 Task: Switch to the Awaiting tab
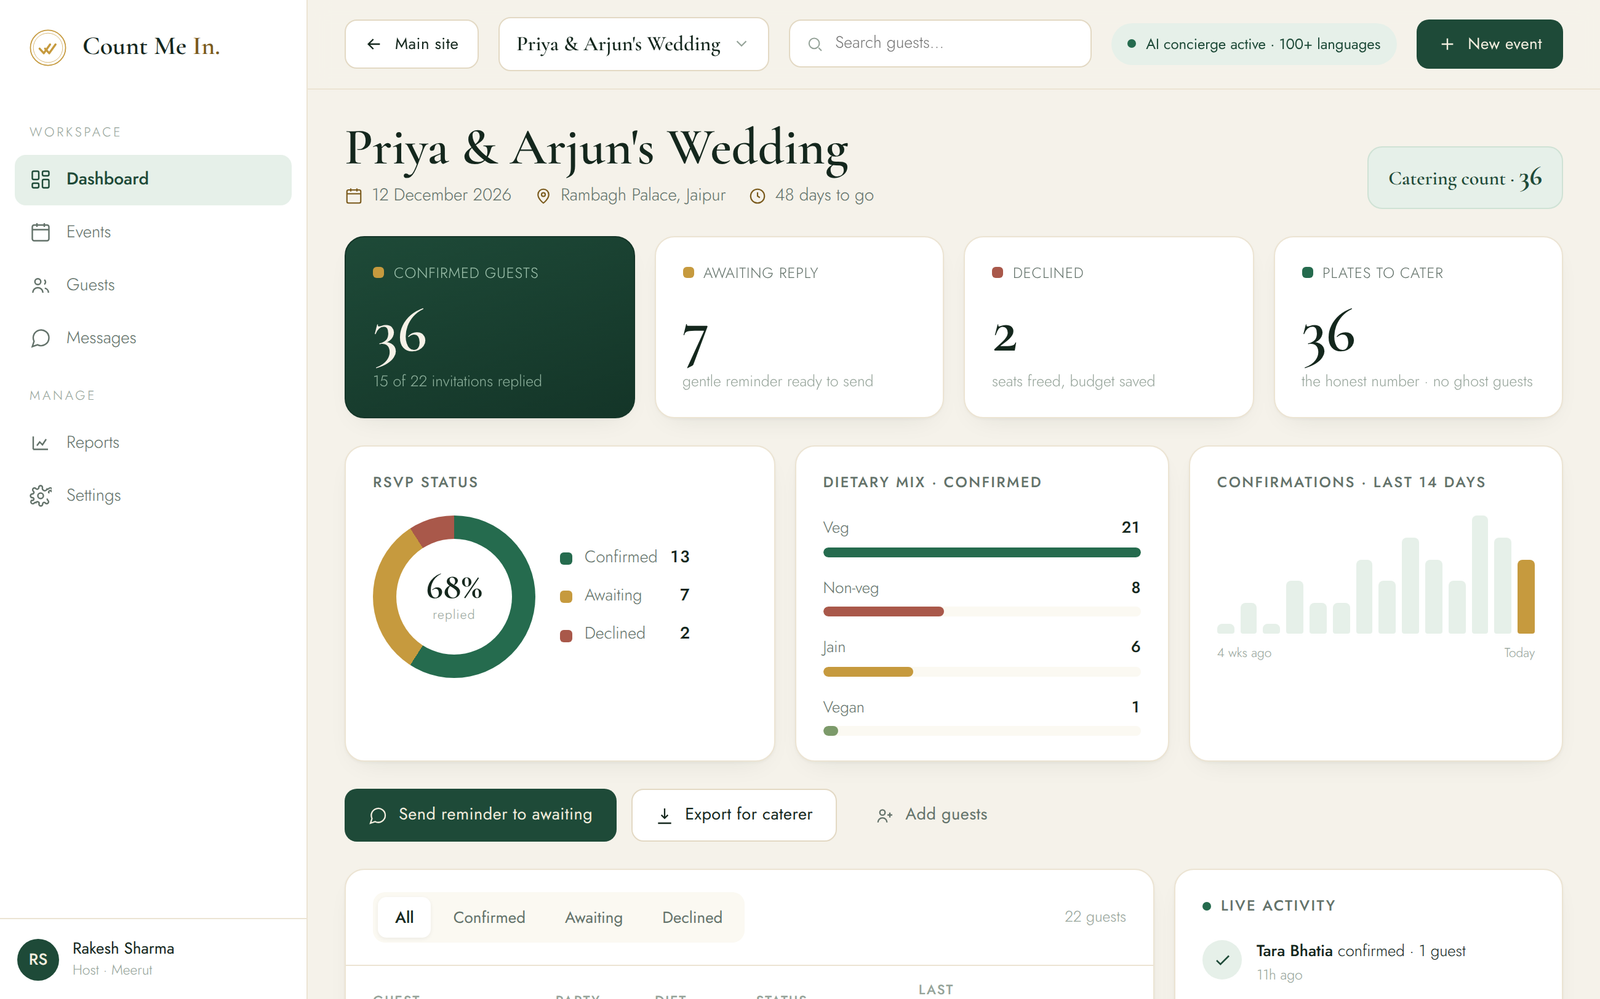tap(594, 917)
